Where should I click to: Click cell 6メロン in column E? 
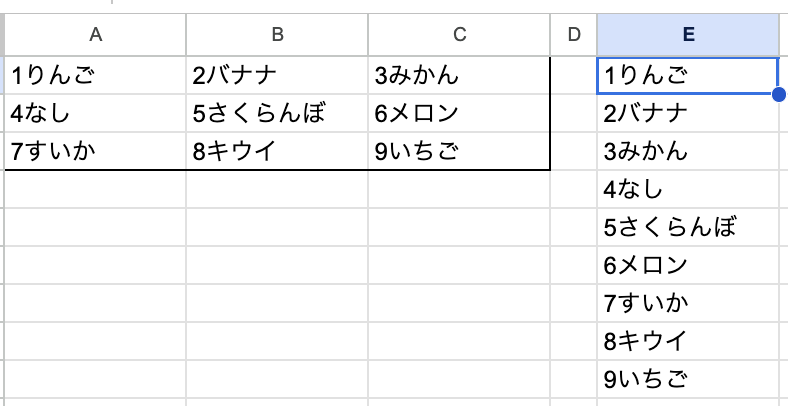pyautogui.click(x=688, y=265)
